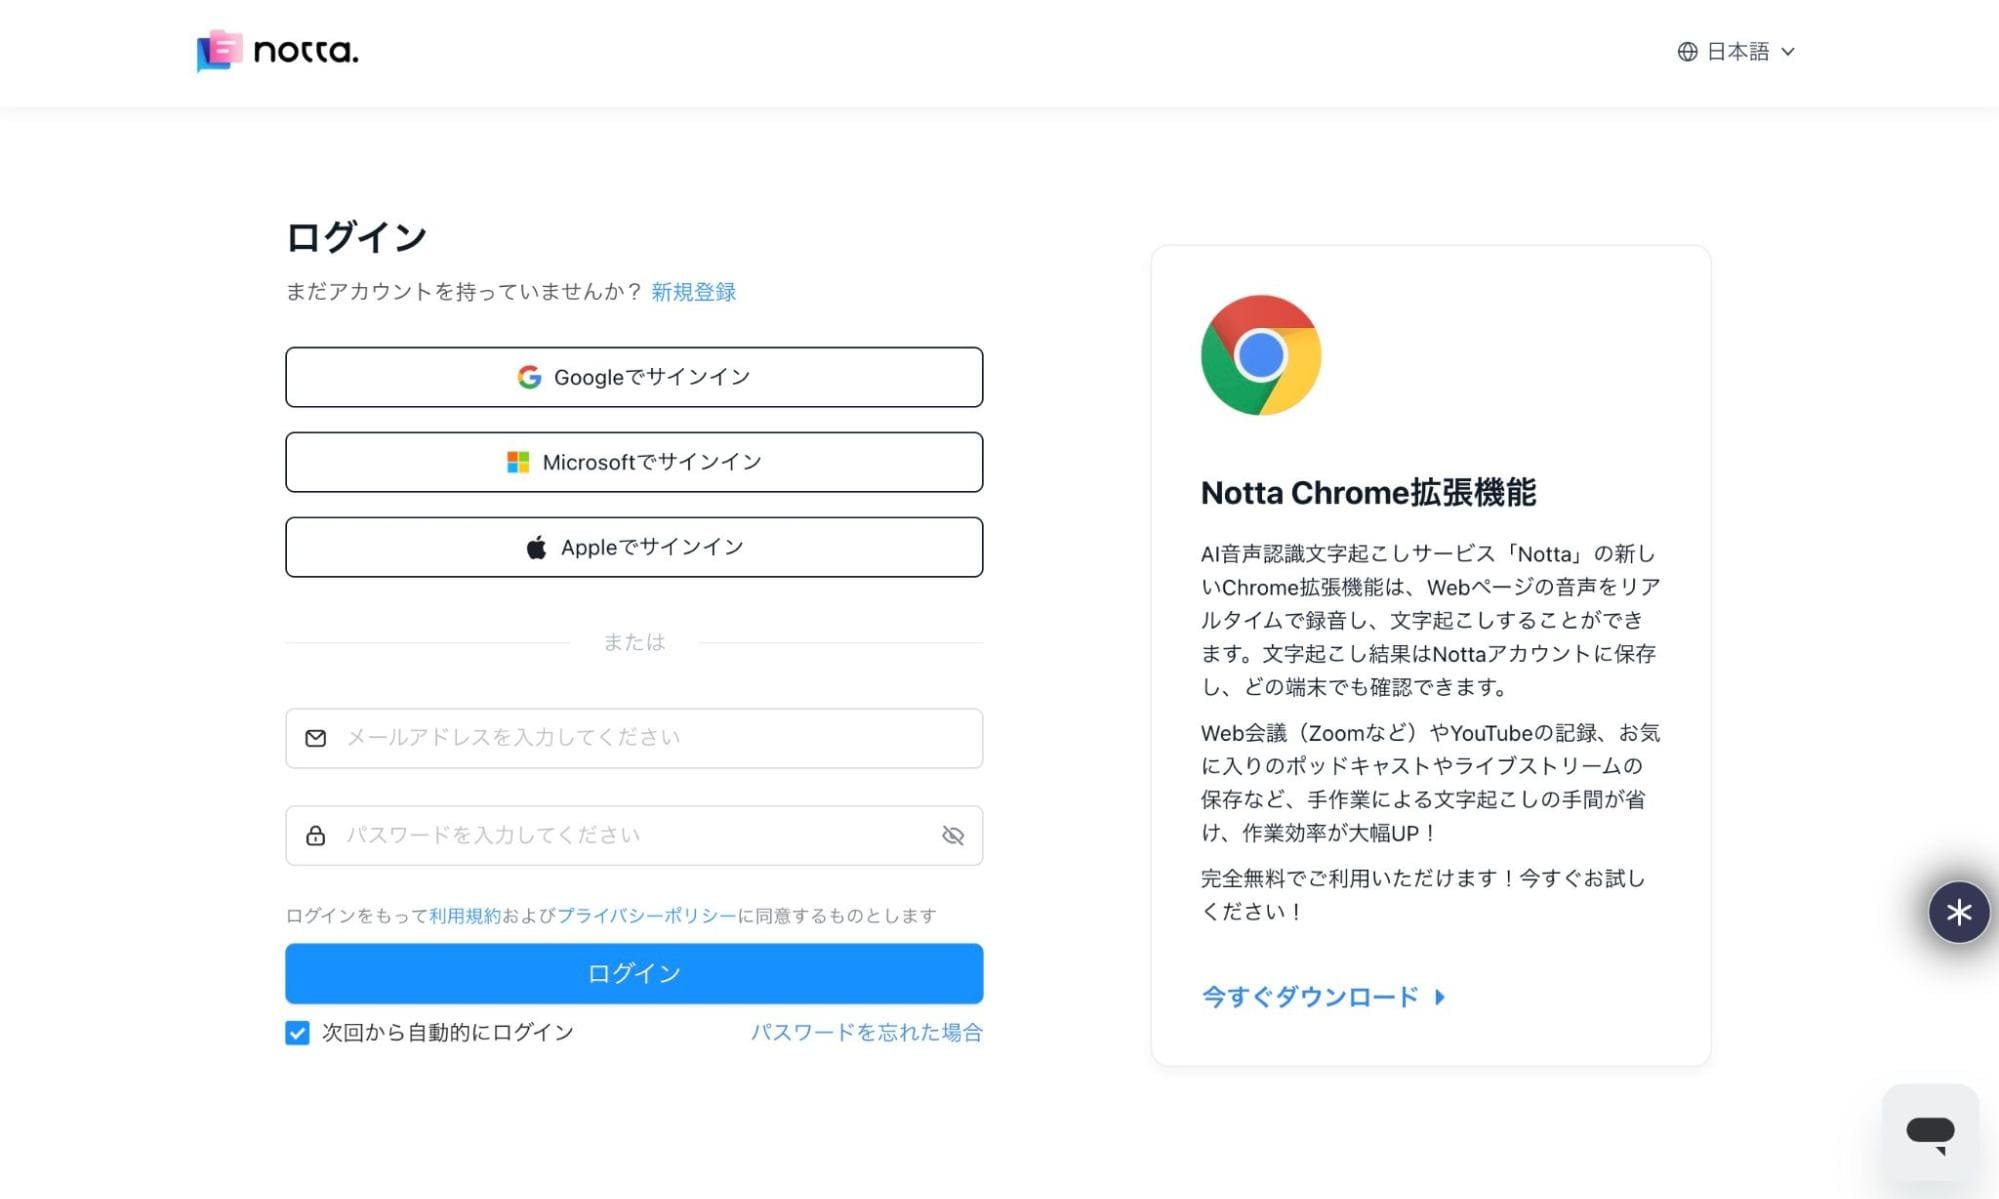Open the プライバシーポリシー link
The width and height of the screenshot is (1999, 1199).
click(x=646, y=915)
